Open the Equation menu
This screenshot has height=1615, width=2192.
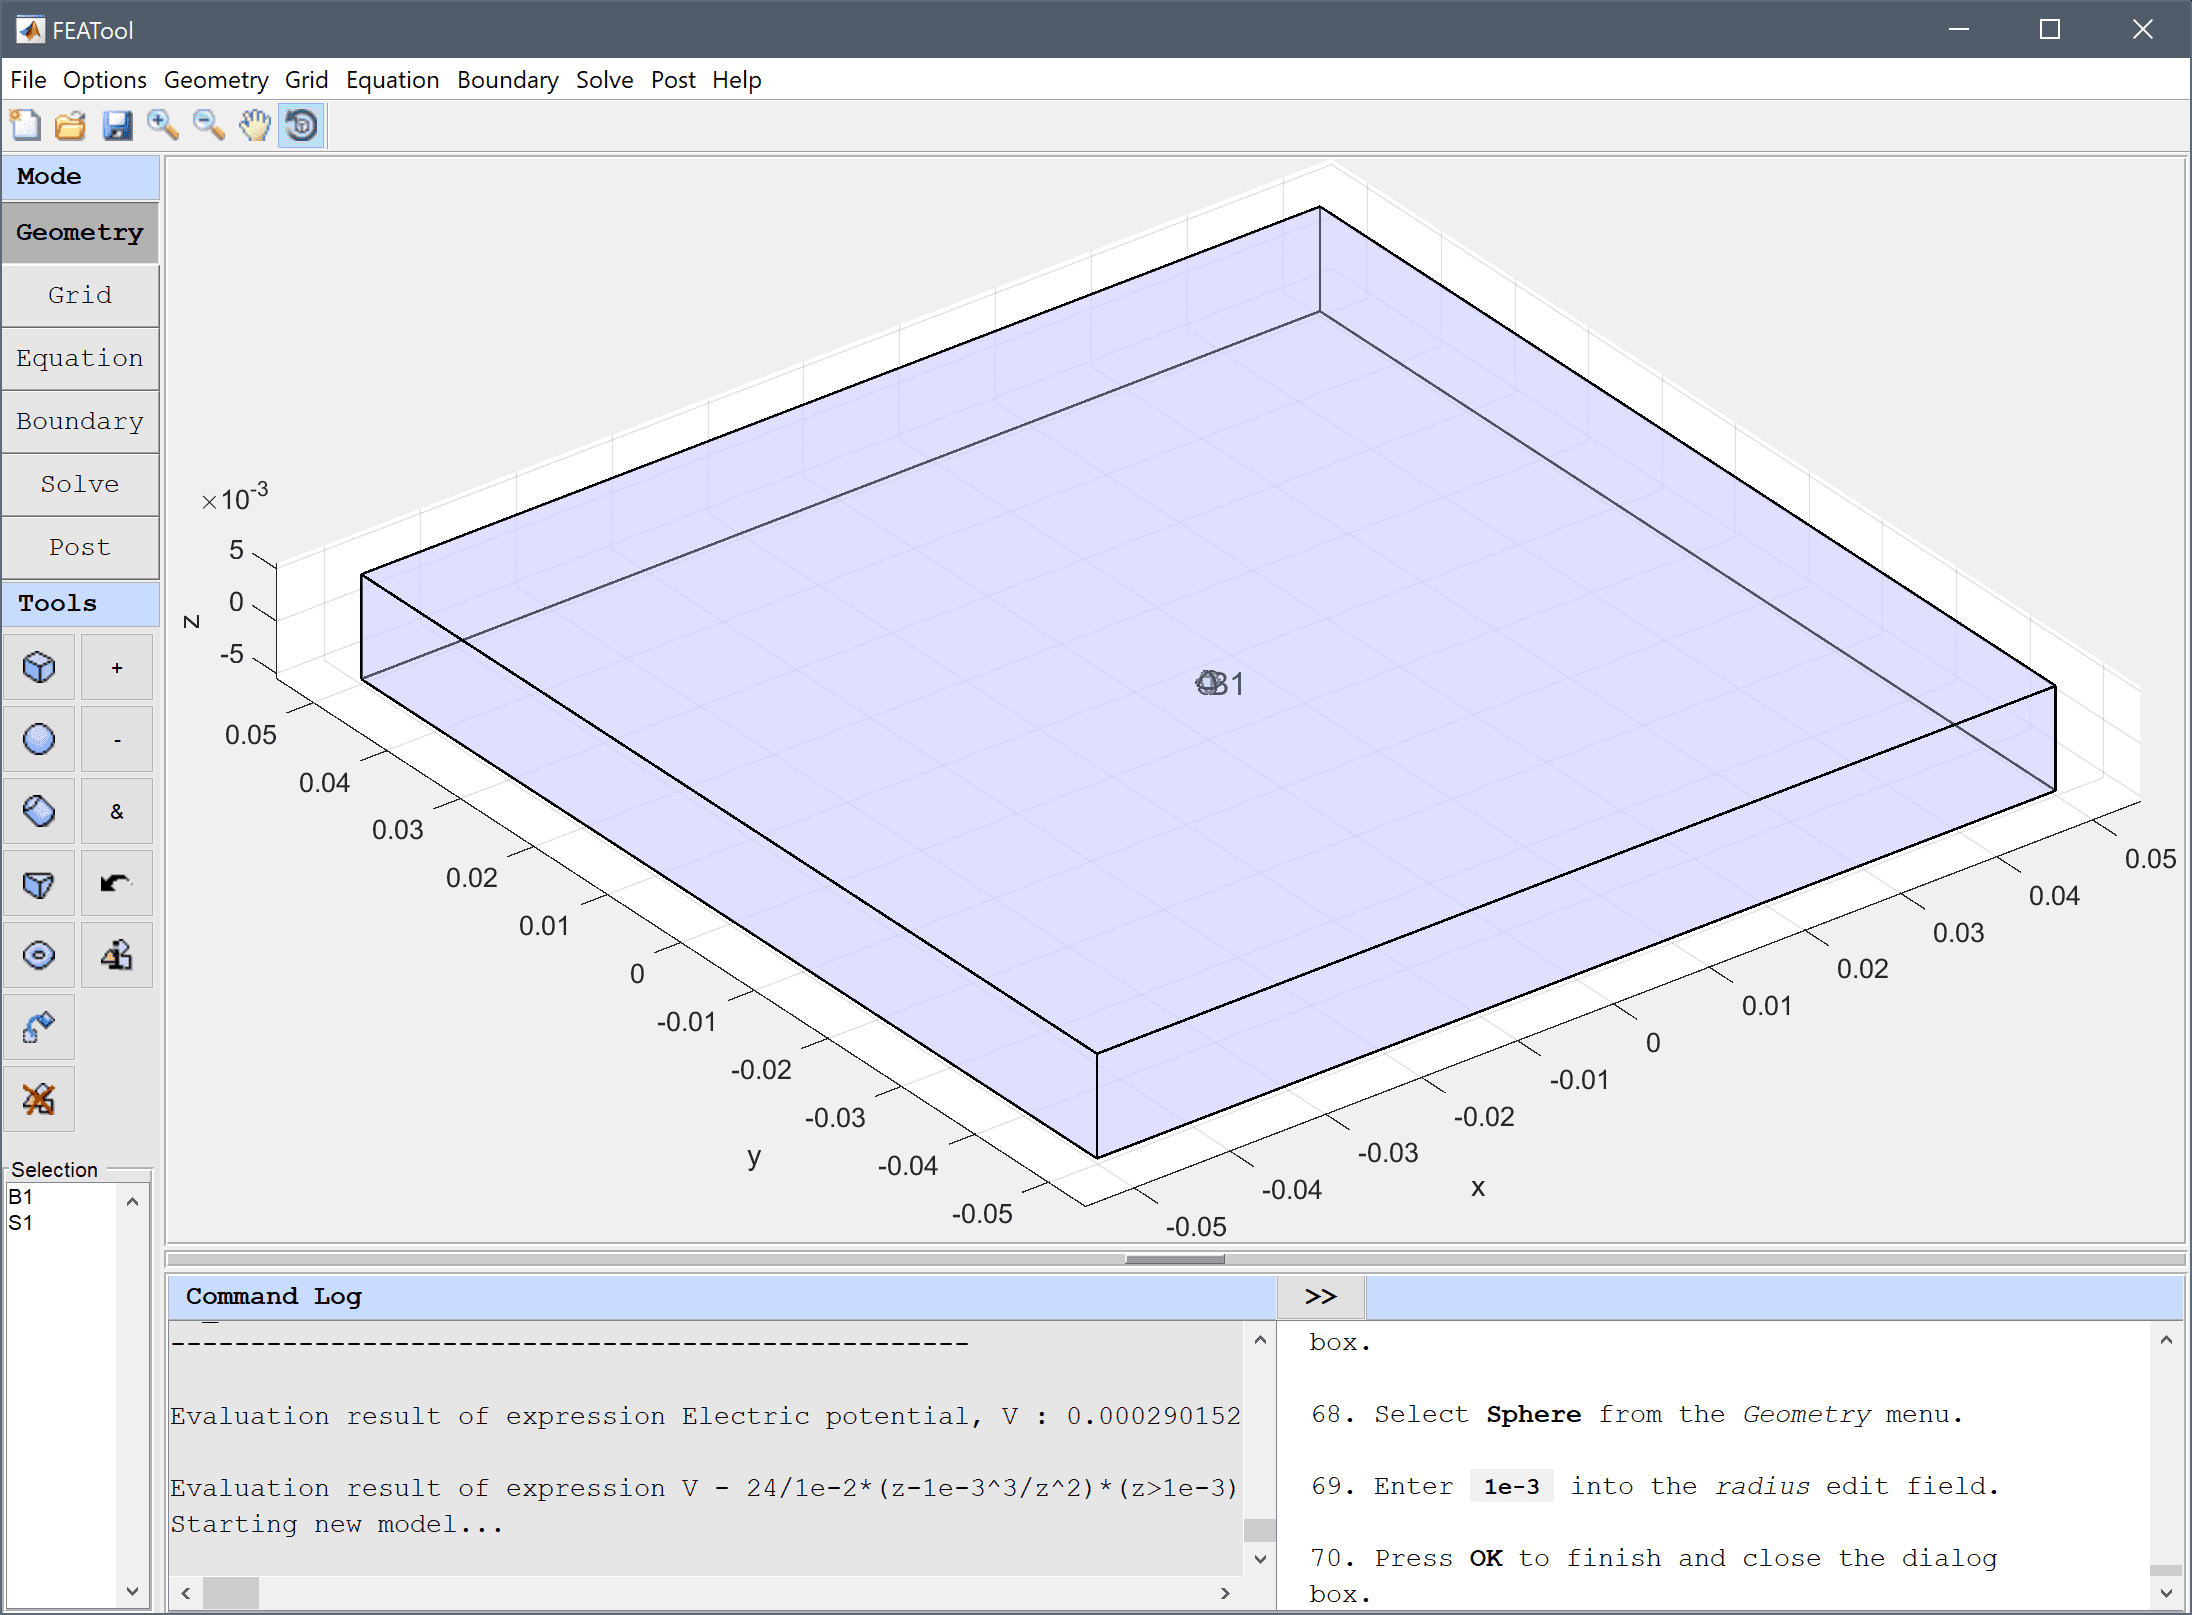click(393, 80)
